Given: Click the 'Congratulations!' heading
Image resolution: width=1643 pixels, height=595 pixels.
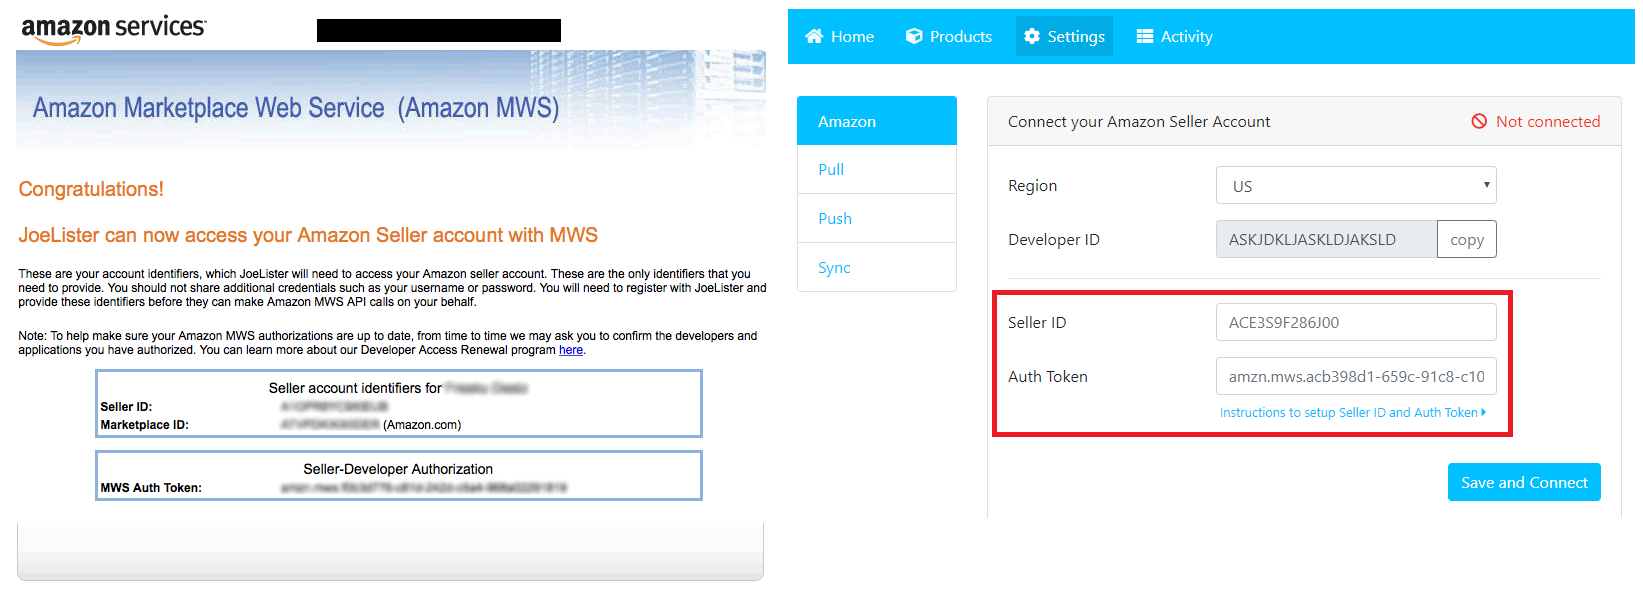Looking at the screenshot, I should click(x=91, y=189).
